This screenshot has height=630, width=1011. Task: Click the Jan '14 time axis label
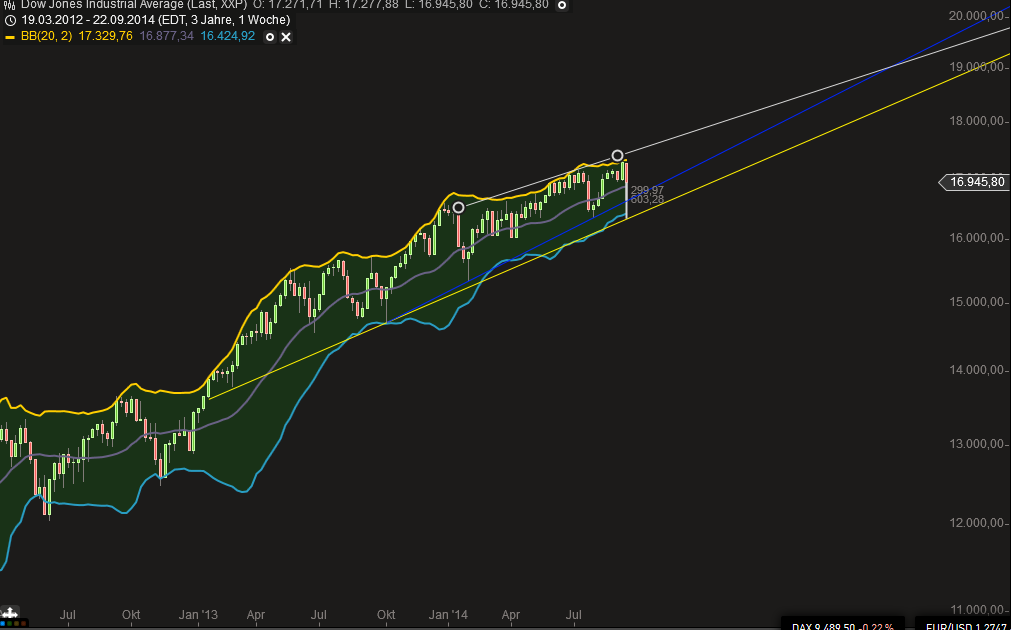click(x=449, y=615)
